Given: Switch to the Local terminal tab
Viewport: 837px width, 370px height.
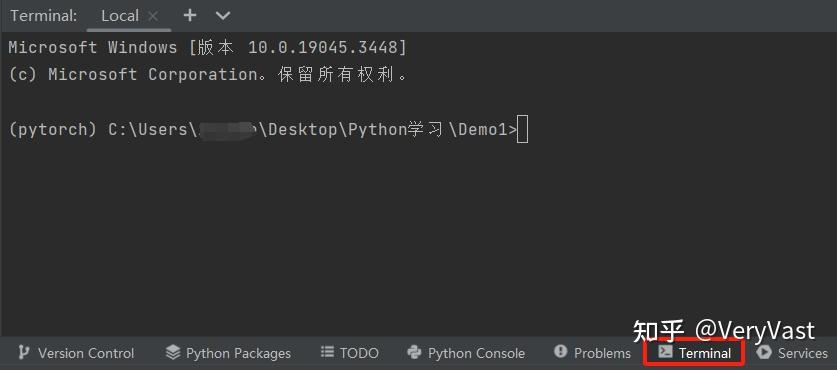Looking at the screenshot, I should click(x=120, y=16).
